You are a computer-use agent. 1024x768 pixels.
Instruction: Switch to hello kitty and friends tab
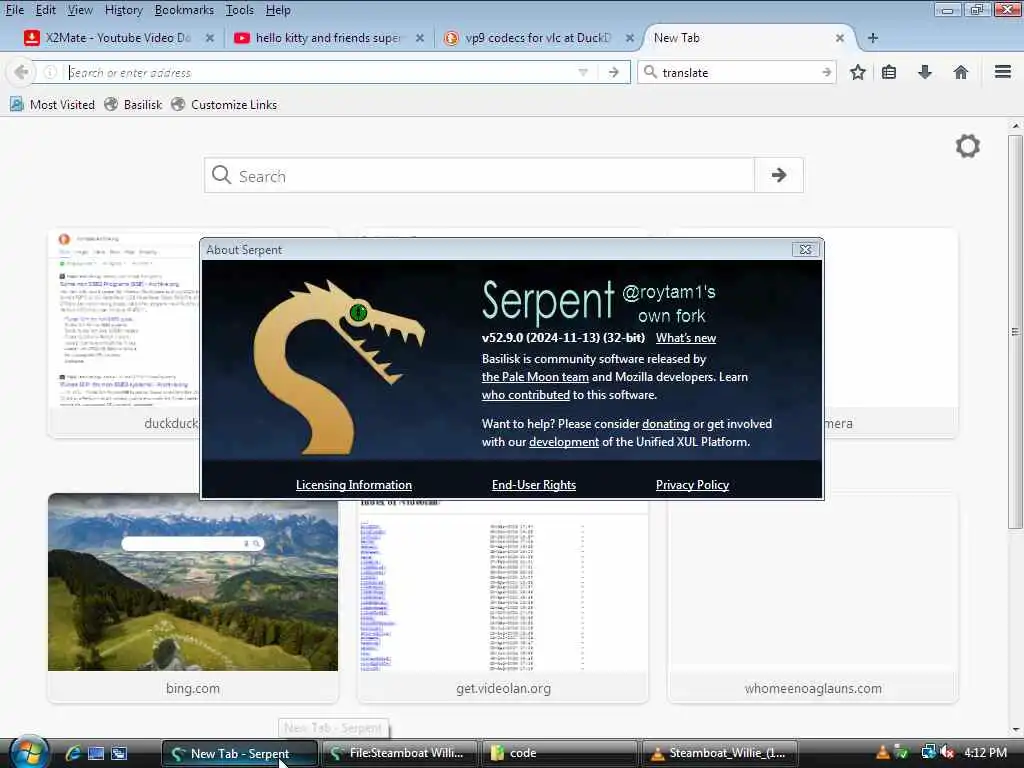[x=328, y=38]
